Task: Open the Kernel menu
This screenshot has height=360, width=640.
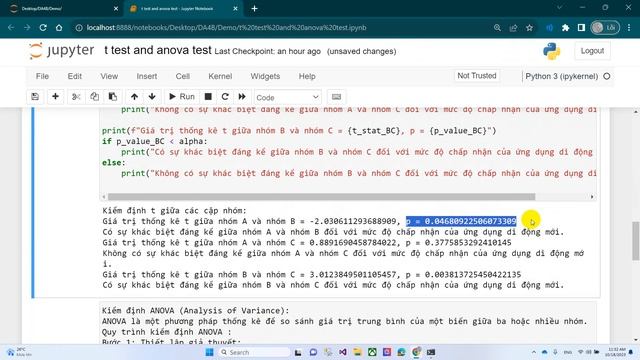Action: coord(220,76)
